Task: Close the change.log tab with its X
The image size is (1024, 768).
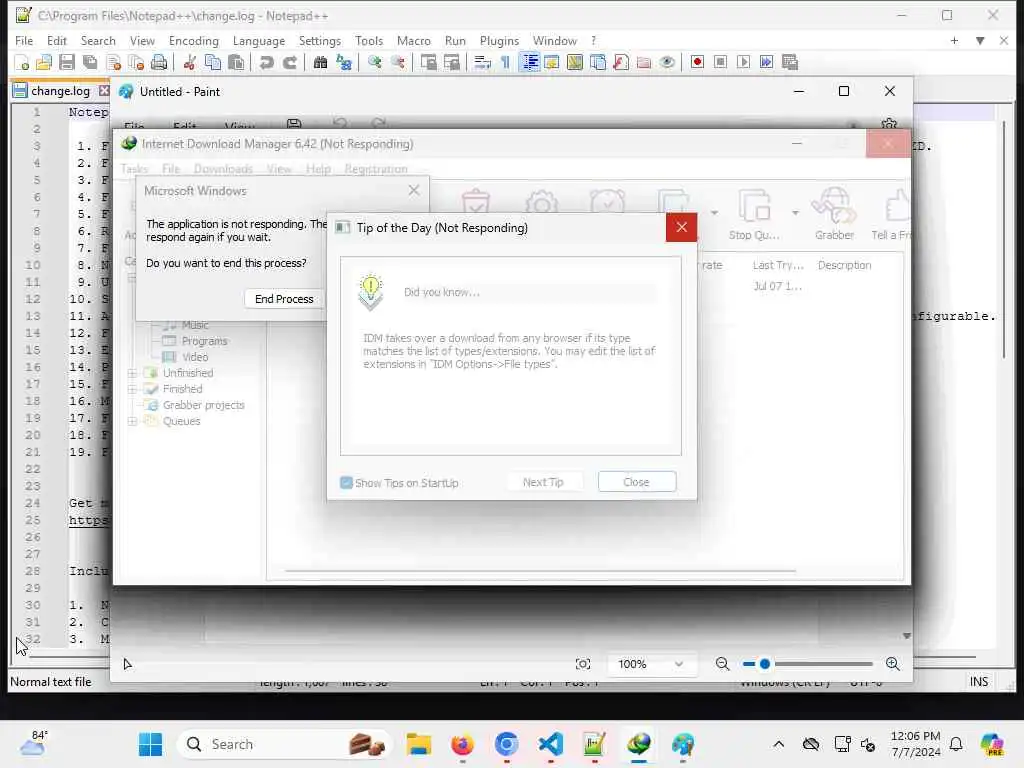Action: pos(103,91)
